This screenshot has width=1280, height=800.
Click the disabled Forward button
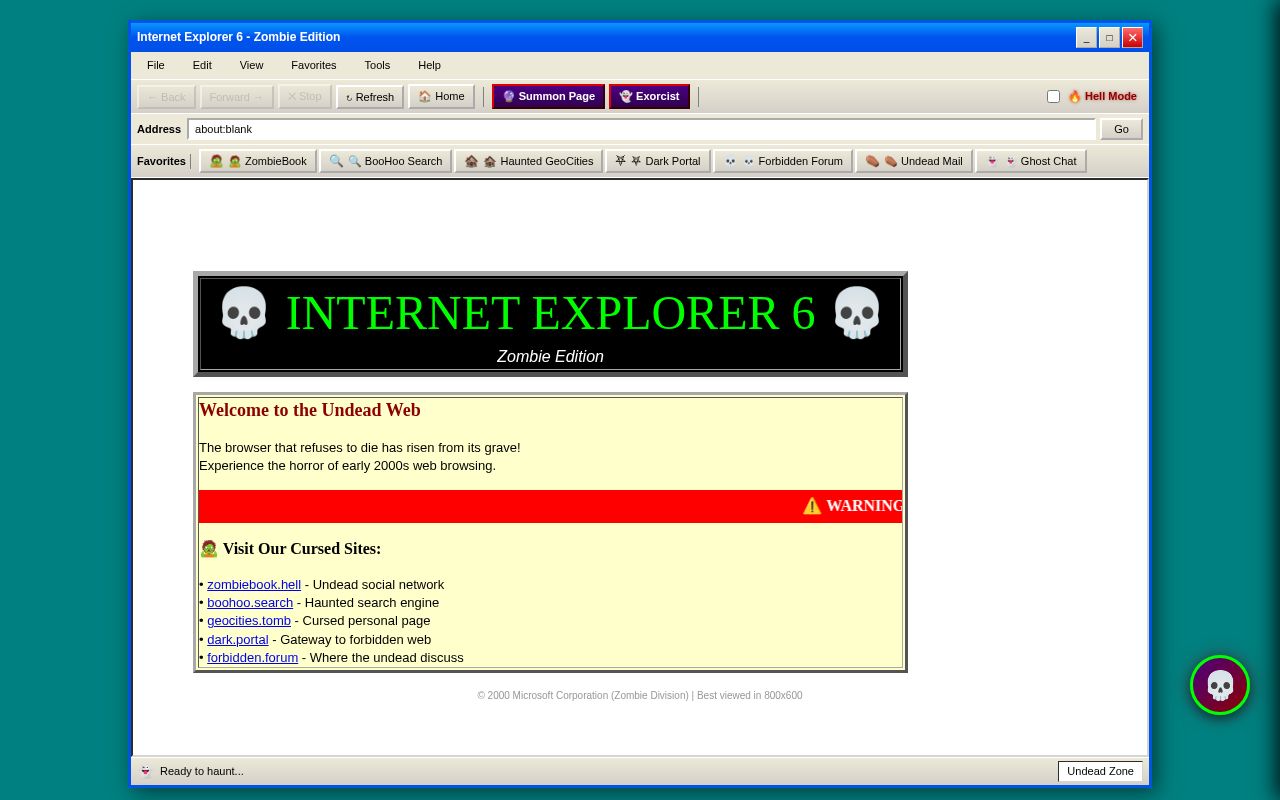coord(237,97)
